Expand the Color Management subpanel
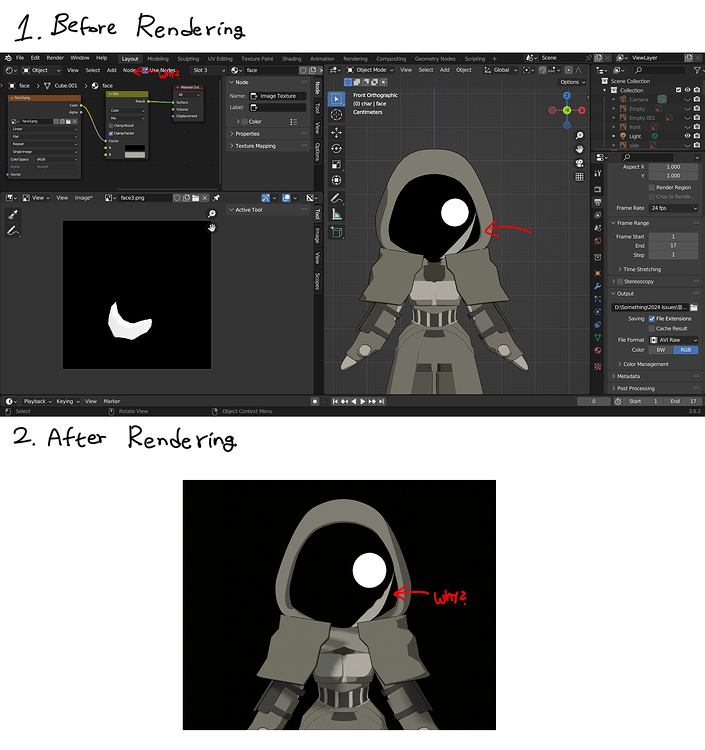This screenshot has width=705, height=750. click(x=646, y=364)
